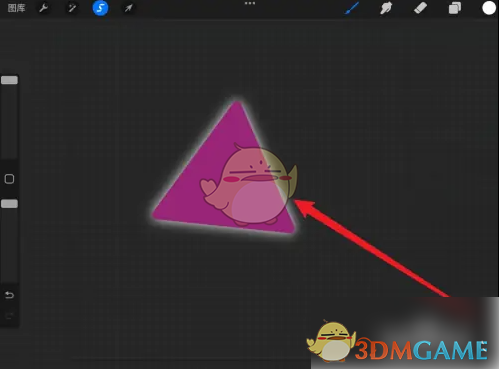Click the brush size slider handle
The width and height of the screenshot is (499, 369).
(9, 80)
